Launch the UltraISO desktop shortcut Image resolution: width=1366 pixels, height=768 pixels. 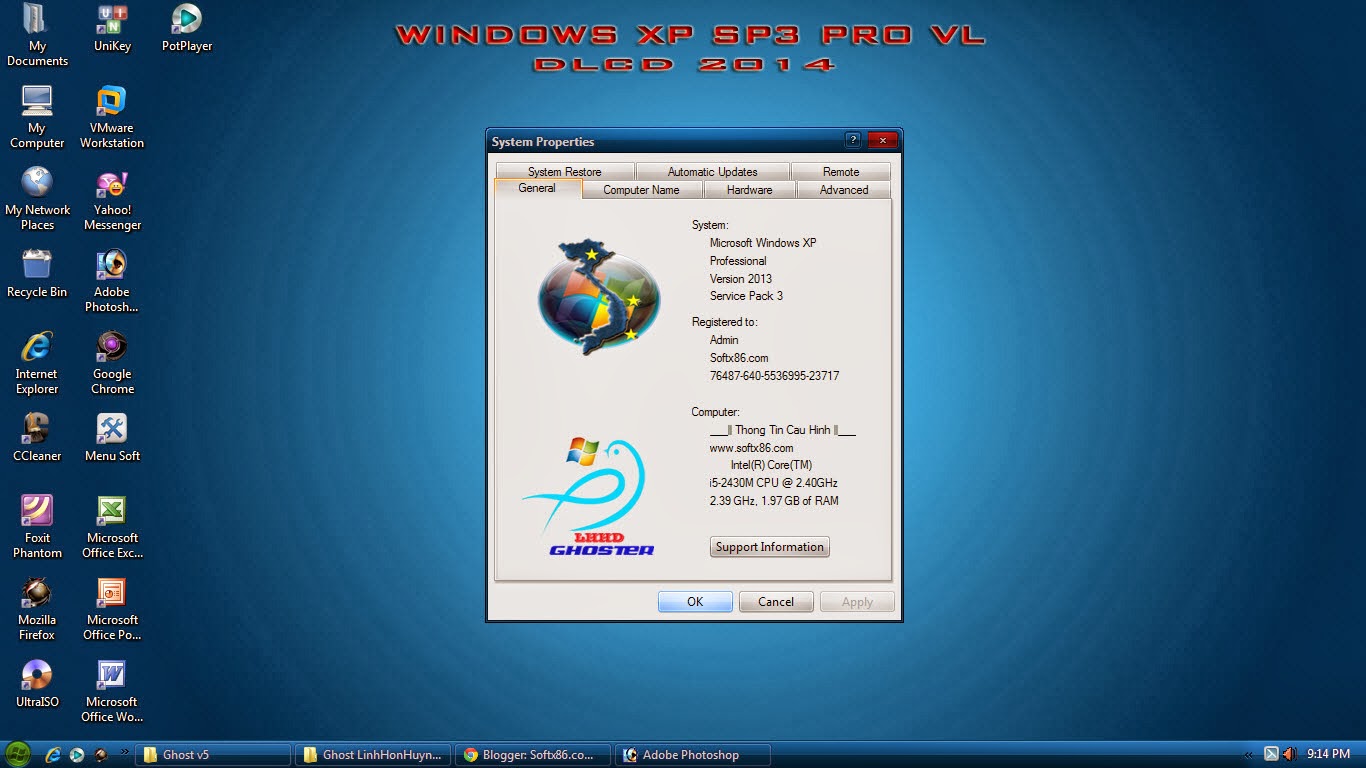[x=37, y=683]
